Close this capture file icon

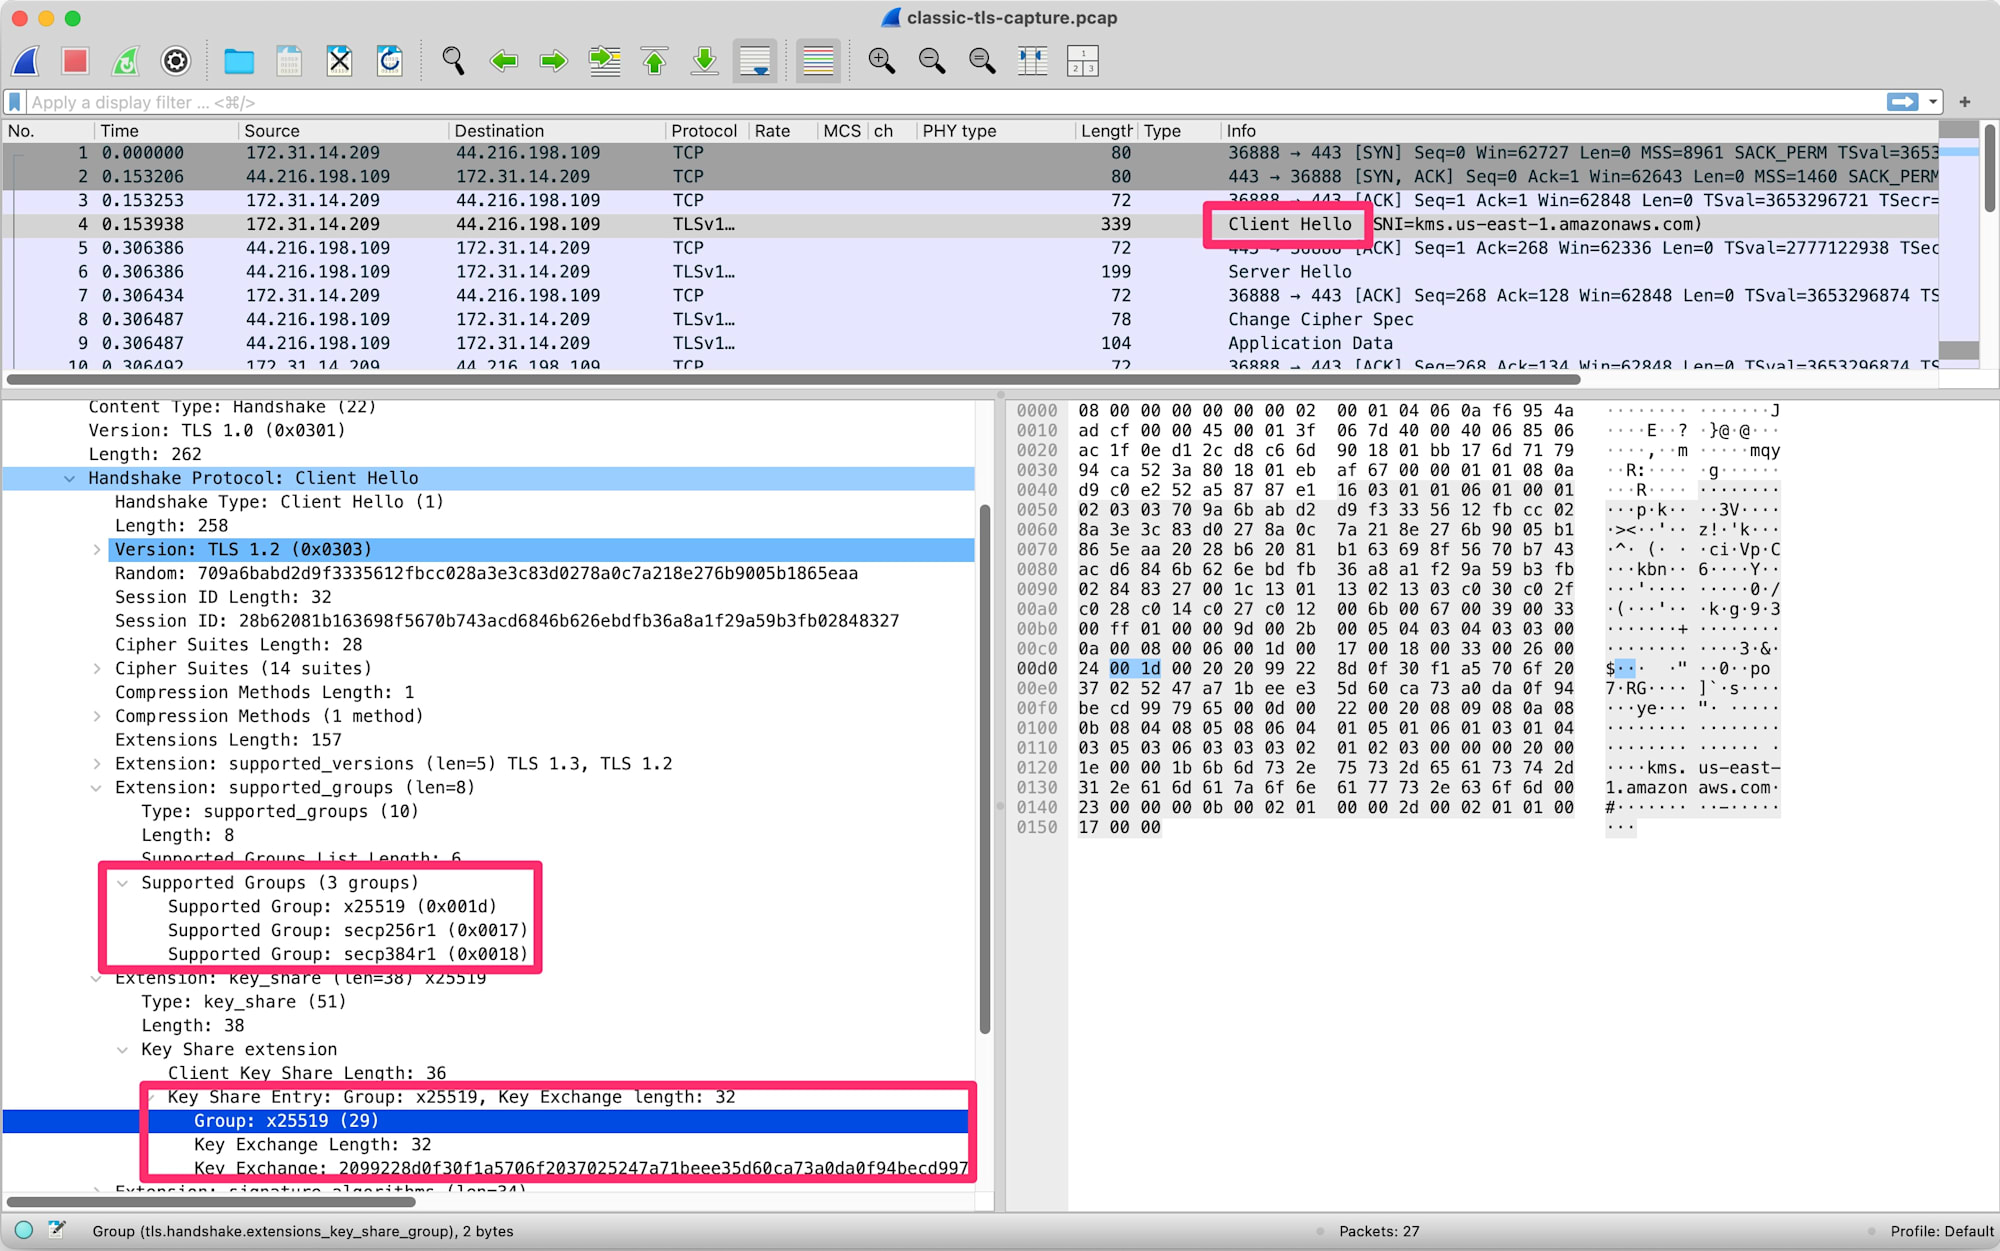[340, 61]
